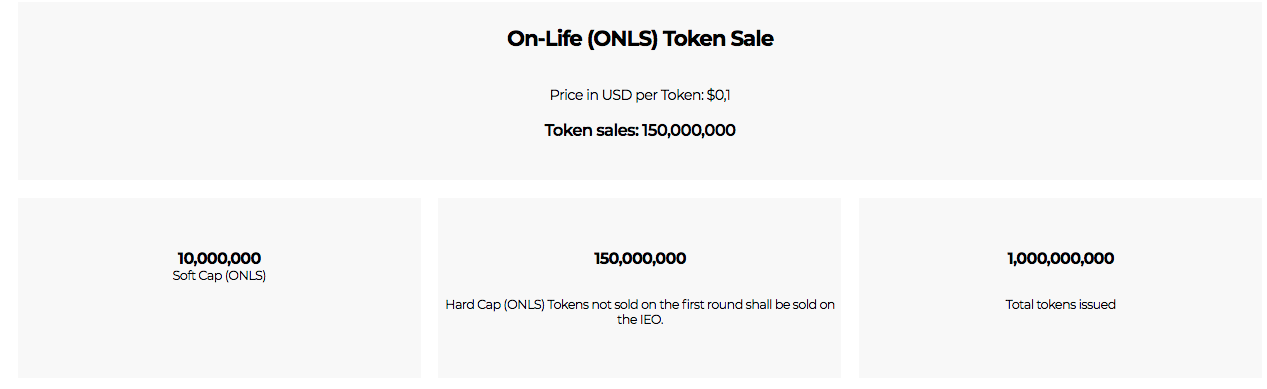
Task: Select the soft cap card panel
Action: (219, 288)
